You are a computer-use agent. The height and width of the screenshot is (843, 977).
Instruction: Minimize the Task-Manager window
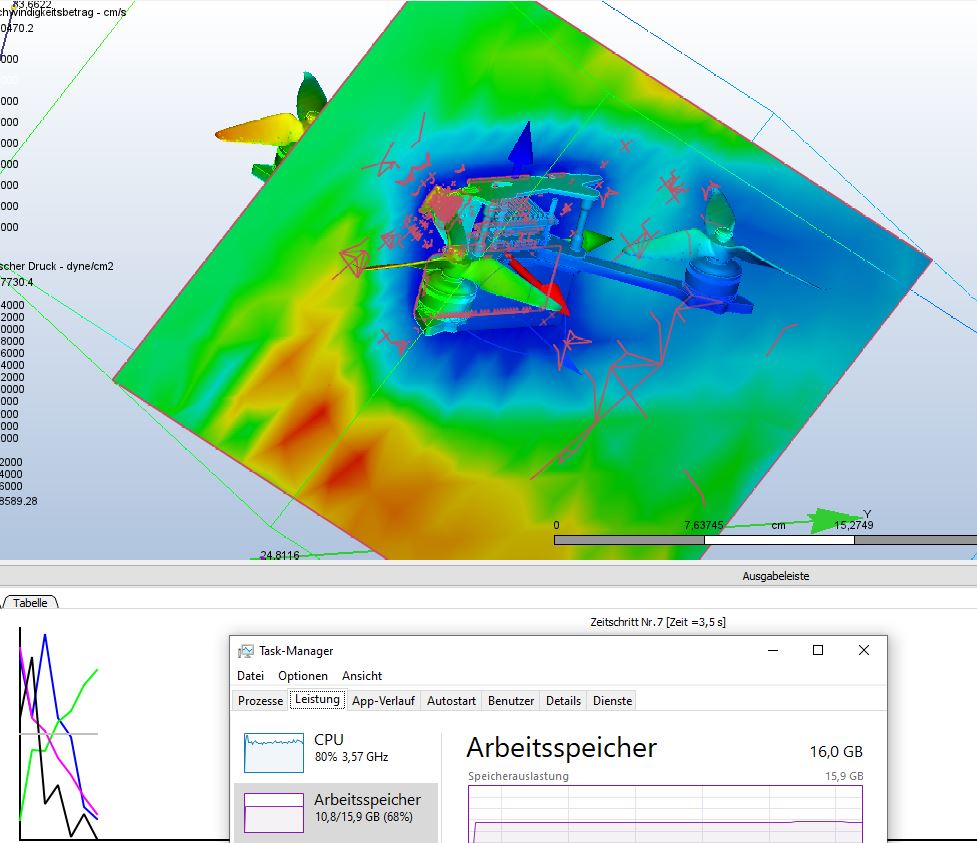tap(773, 650)
